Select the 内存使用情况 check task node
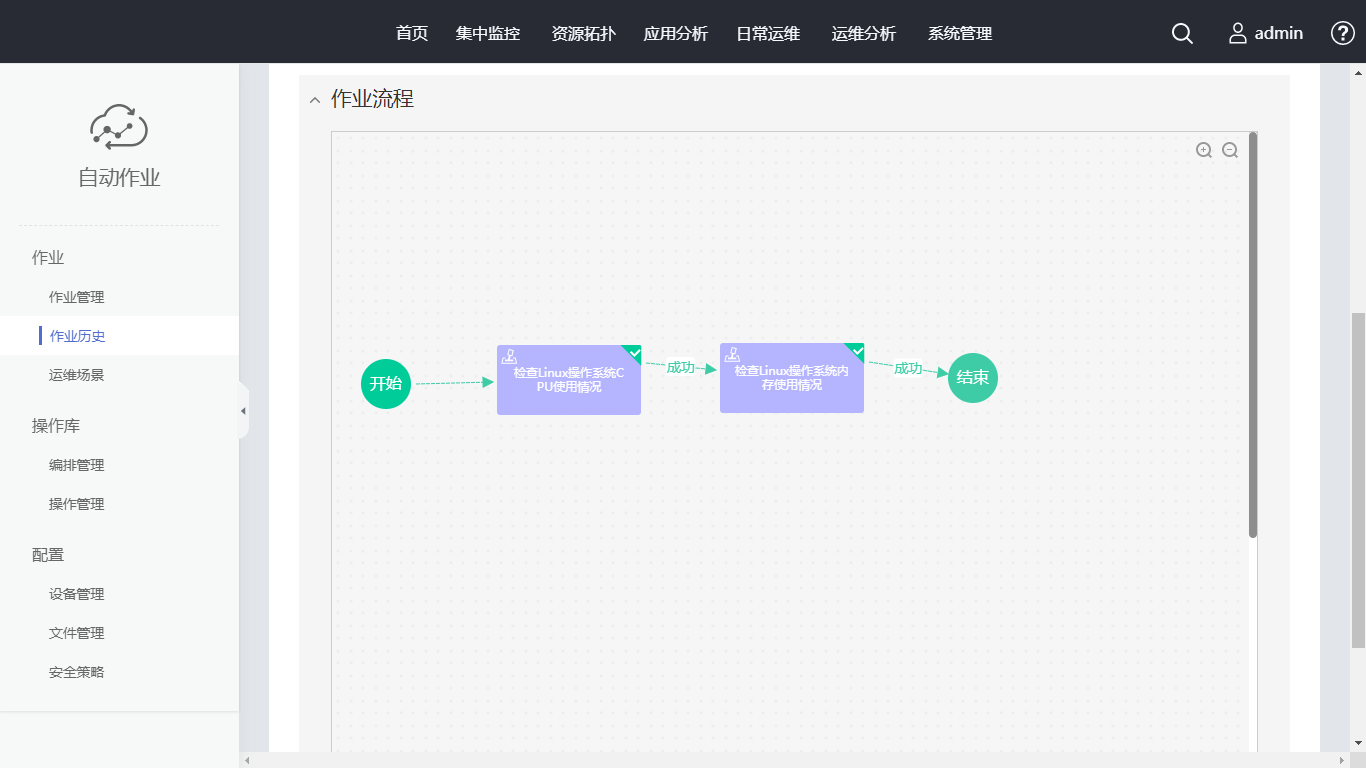Viewport: 1366px width, 768px height. 791,378
